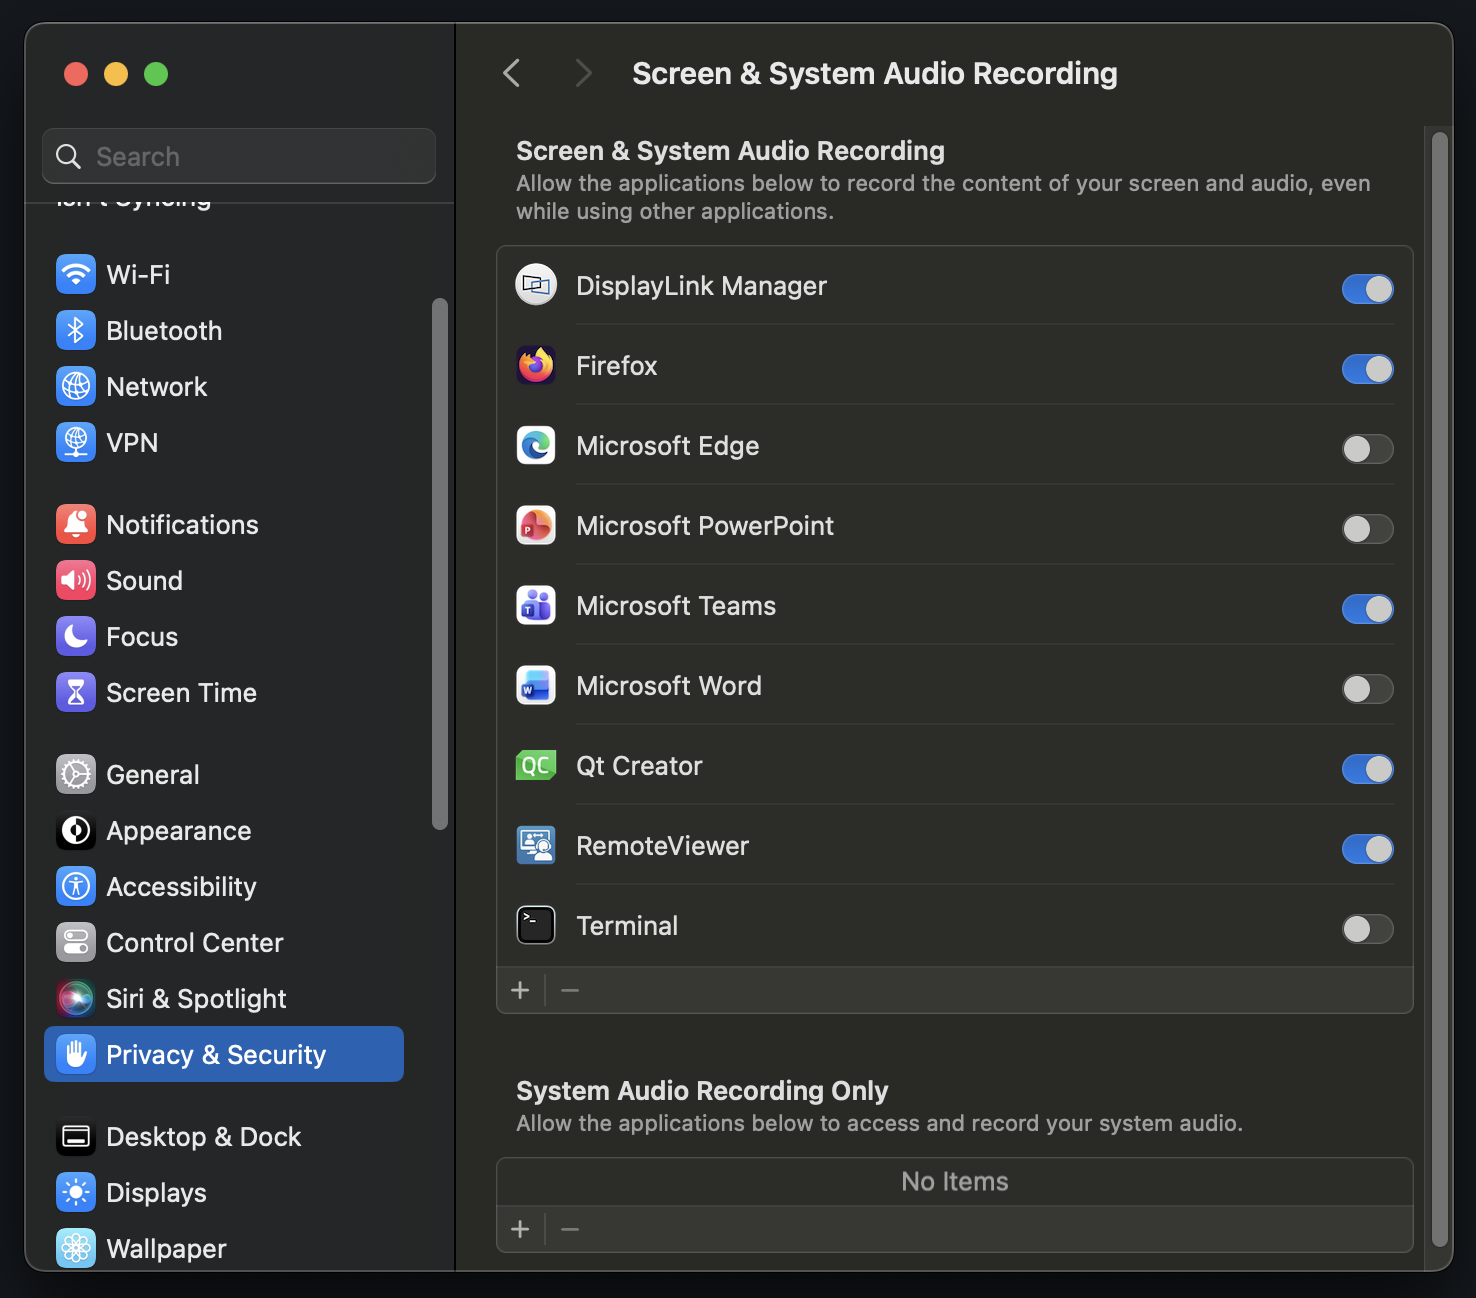This screenshot has width=1476, height=1298.
Task: Select Privacy & Security in sidebar
Action: [x=215, y=1054]
